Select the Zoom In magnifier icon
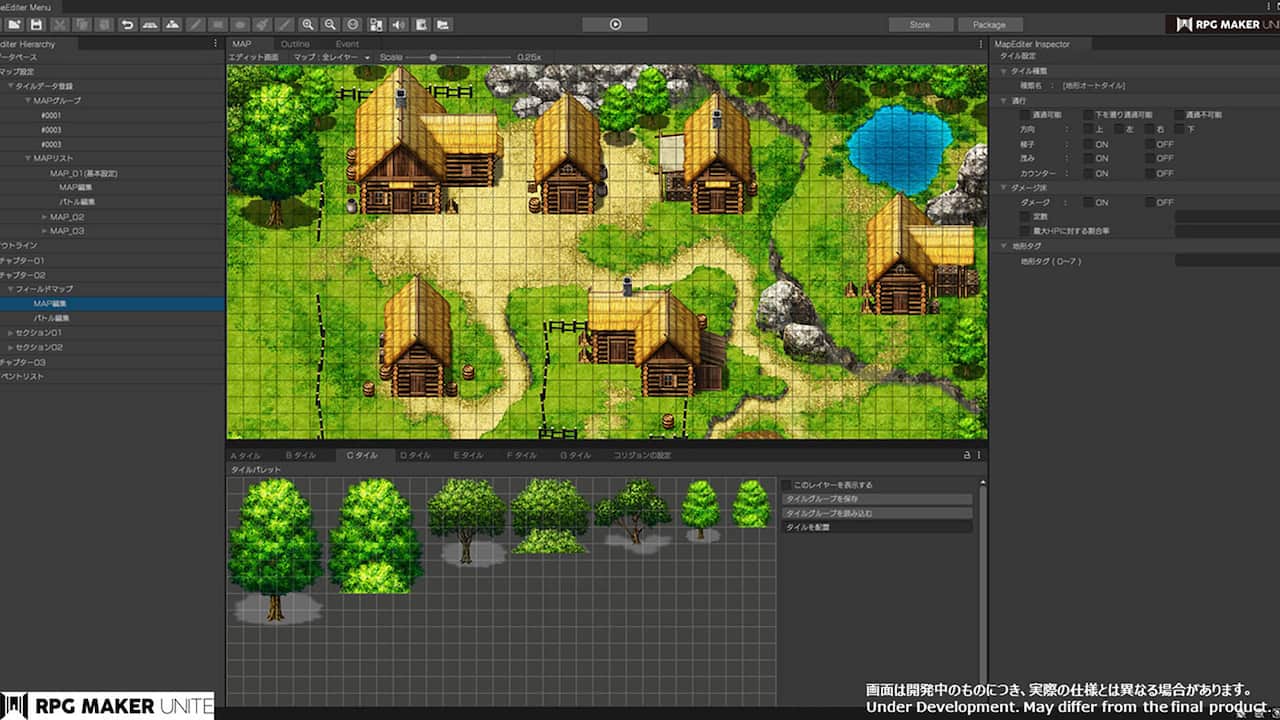Viewport: 1280px width, 720px height. [x=307, y=25]
